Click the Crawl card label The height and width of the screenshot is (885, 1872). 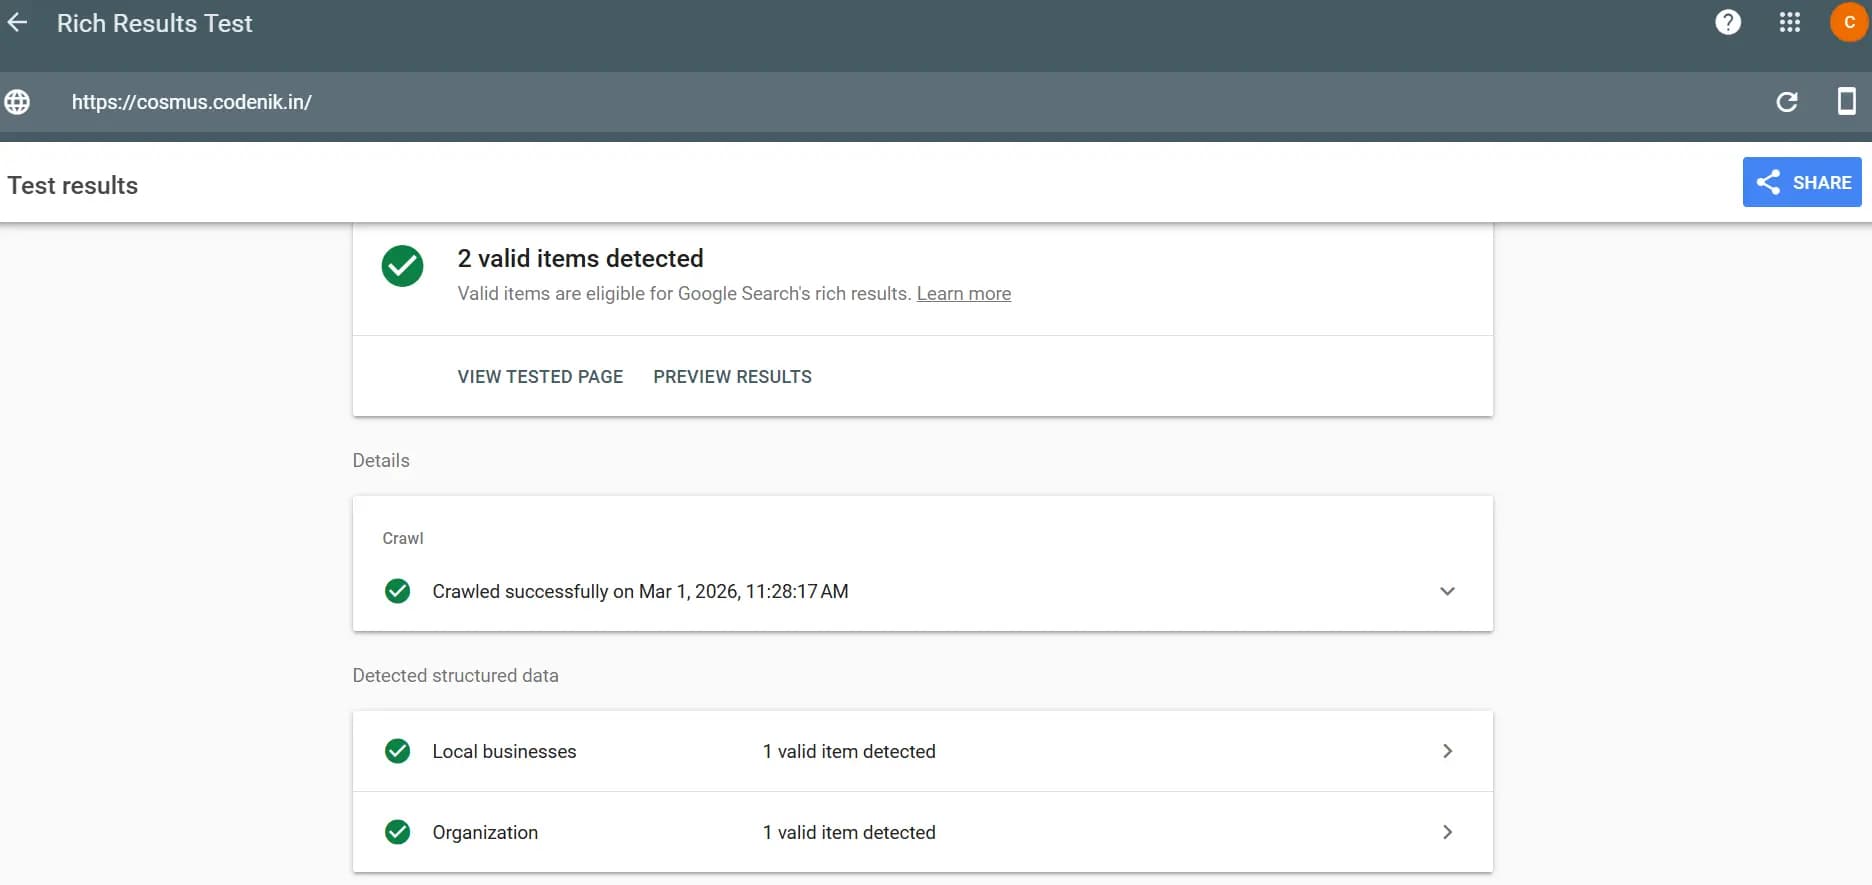click(x=403, y=538)
